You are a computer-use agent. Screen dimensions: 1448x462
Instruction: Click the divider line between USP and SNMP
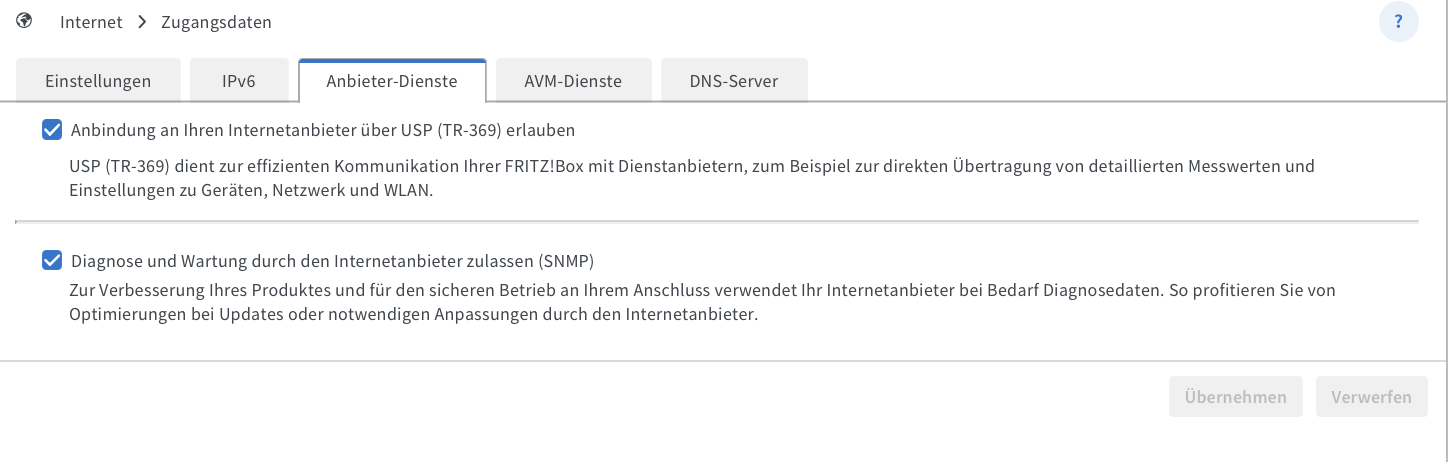click(716, 220)
